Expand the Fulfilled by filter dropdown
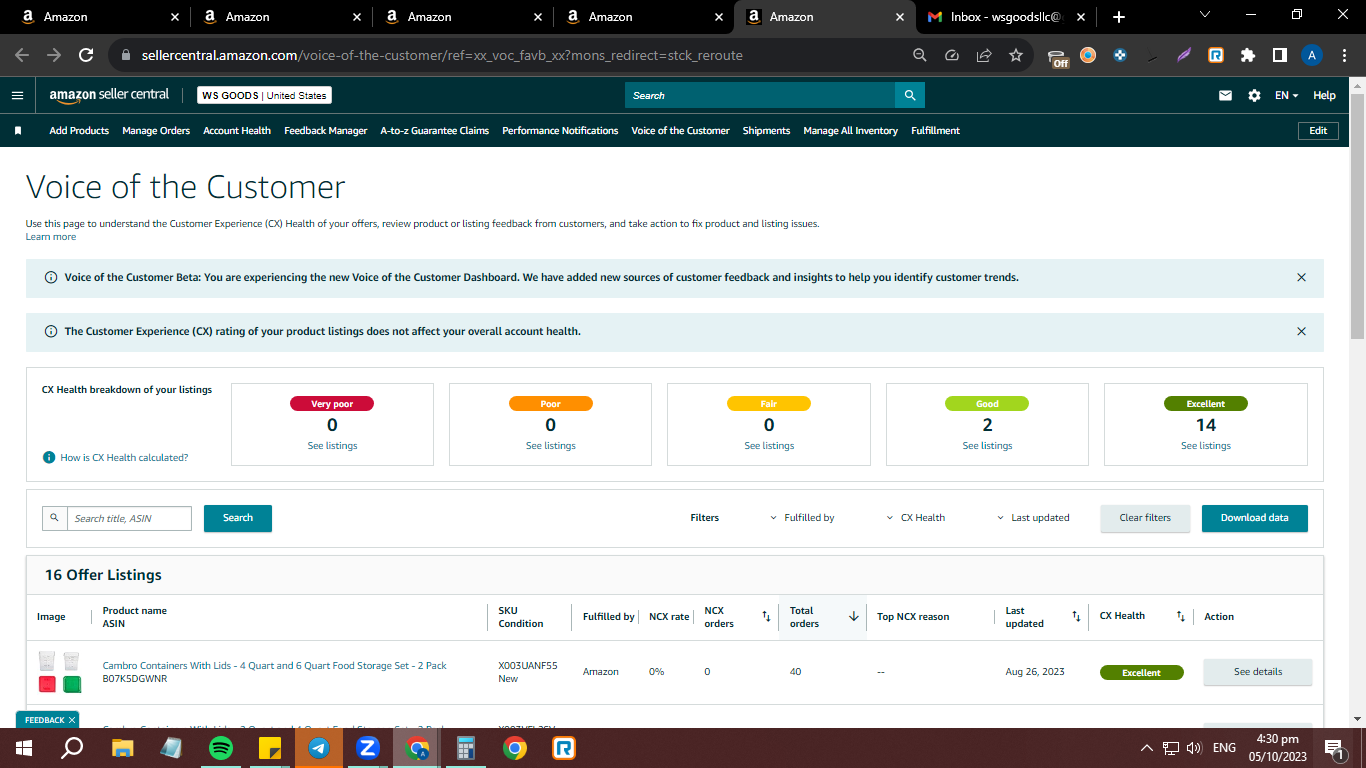The width and height of the screenshot is (1366, 768). coord(802,518)
